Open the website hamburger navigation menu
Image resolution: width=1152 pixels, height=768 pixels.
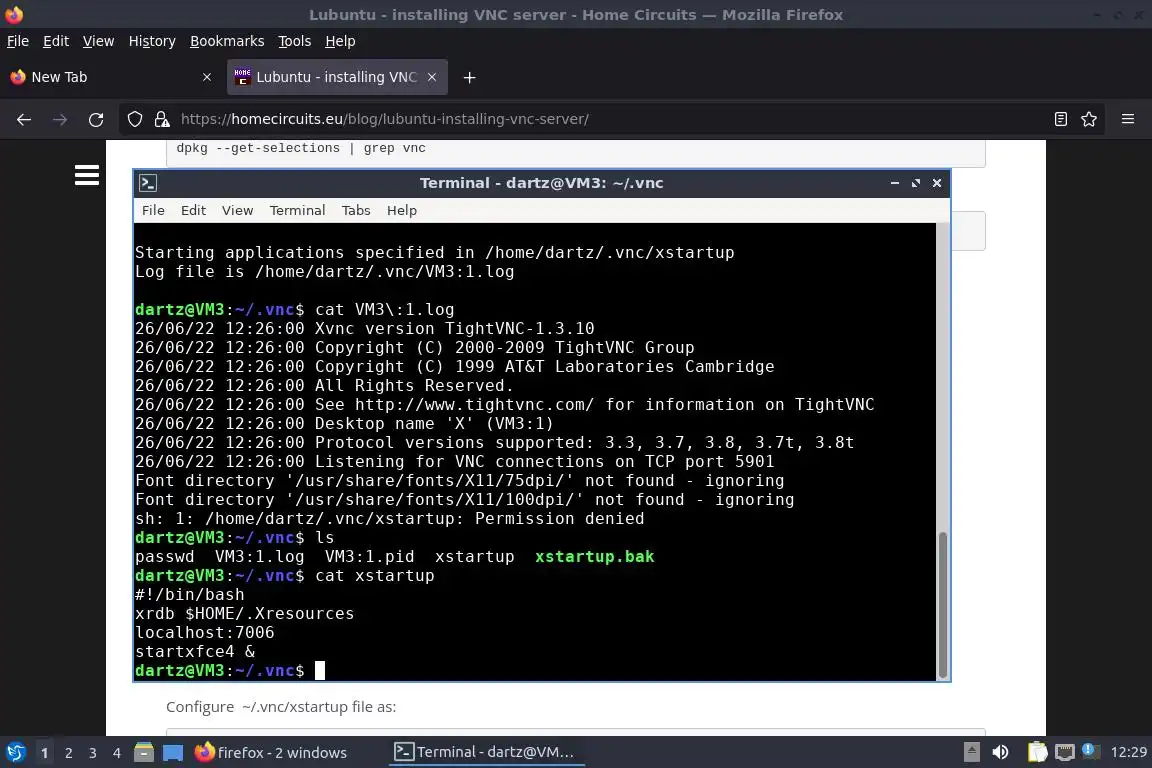[87, 176]
